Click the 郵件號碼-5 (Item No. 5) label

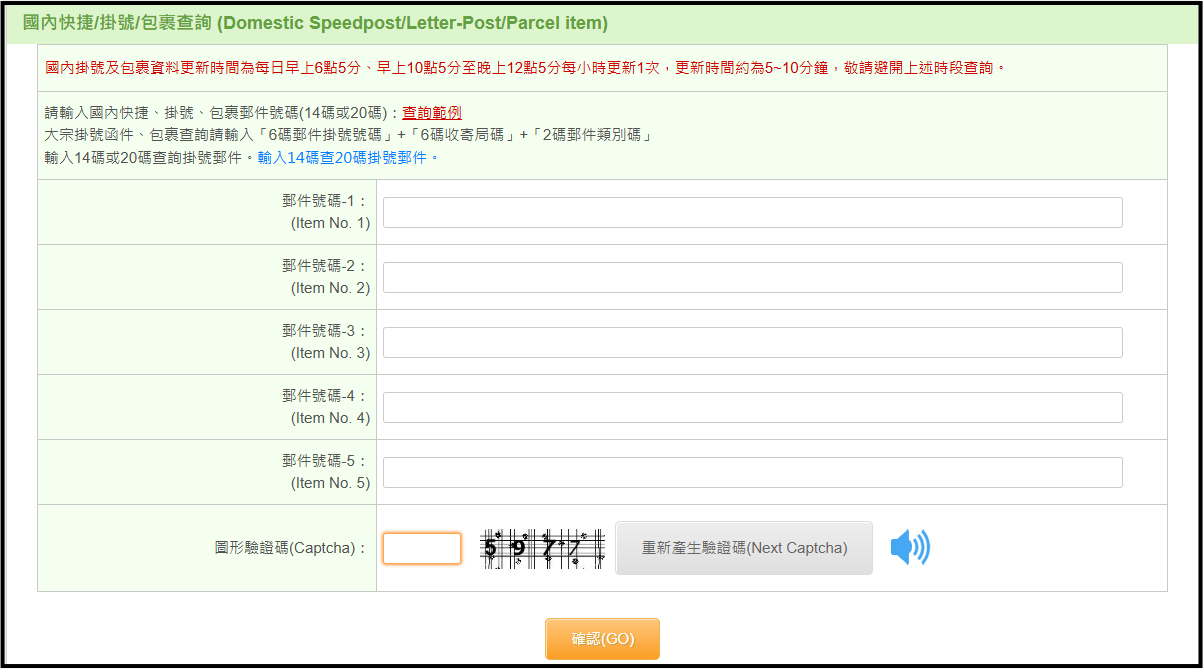pos(326,472)
